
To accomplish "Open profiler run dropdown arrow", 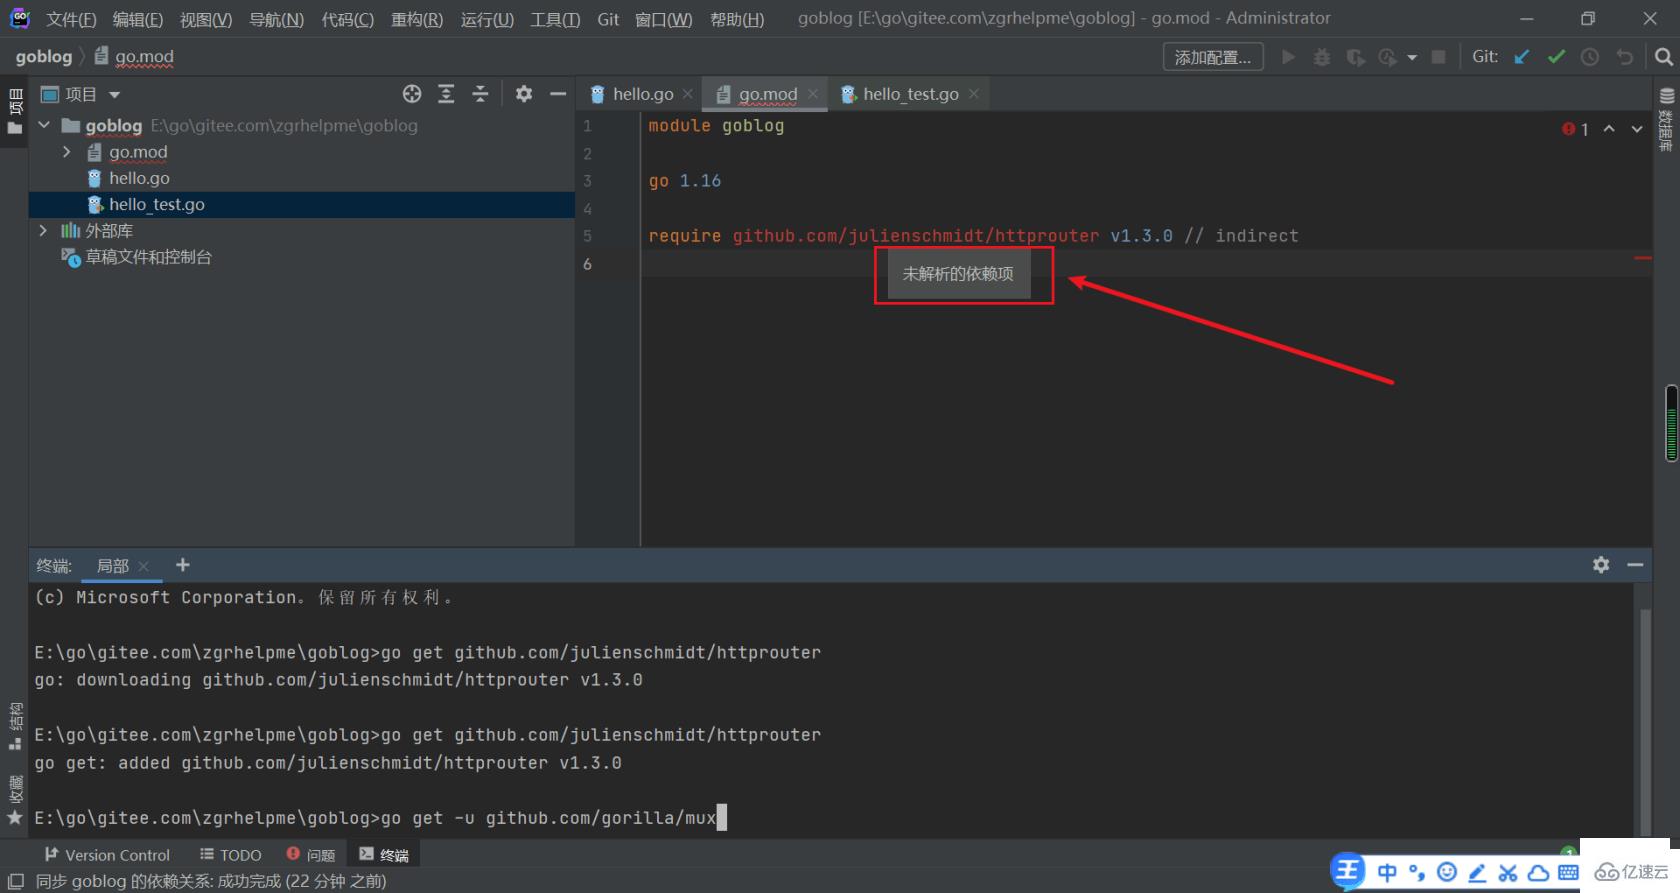I will (1412, 57).
